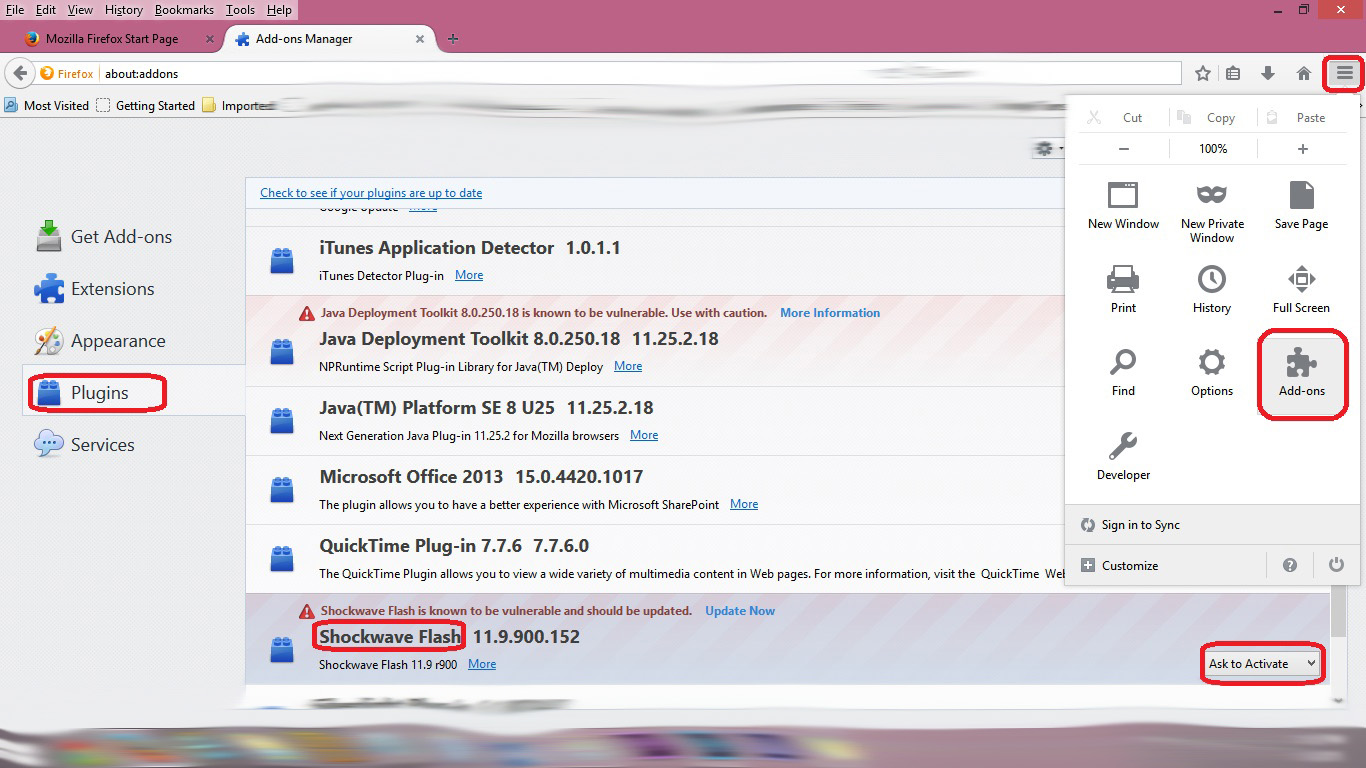Open the Help menu
This screenshot has height=768, width=1366.
pyautogui.click(x=279, y=10)
